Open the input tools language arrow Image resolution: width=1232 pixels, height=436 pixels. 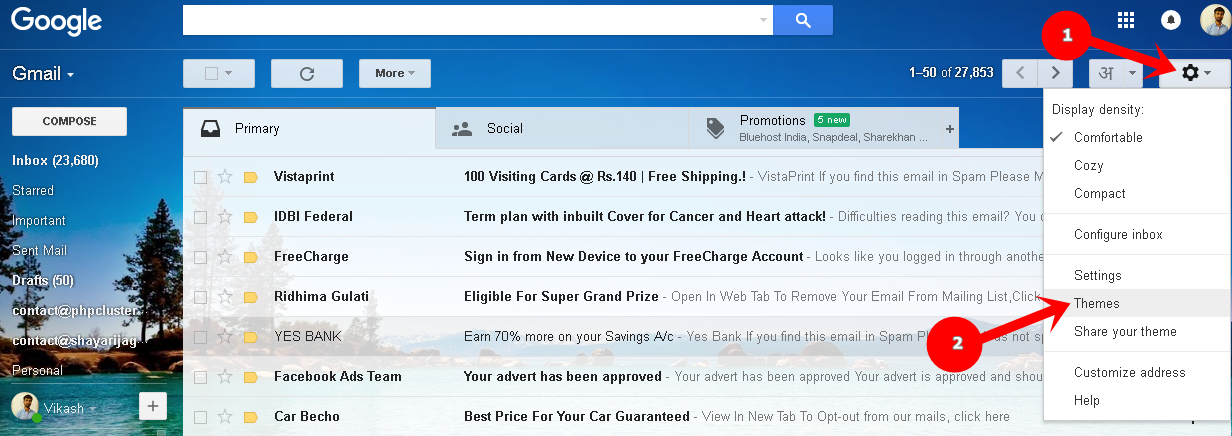point(1133,73)
